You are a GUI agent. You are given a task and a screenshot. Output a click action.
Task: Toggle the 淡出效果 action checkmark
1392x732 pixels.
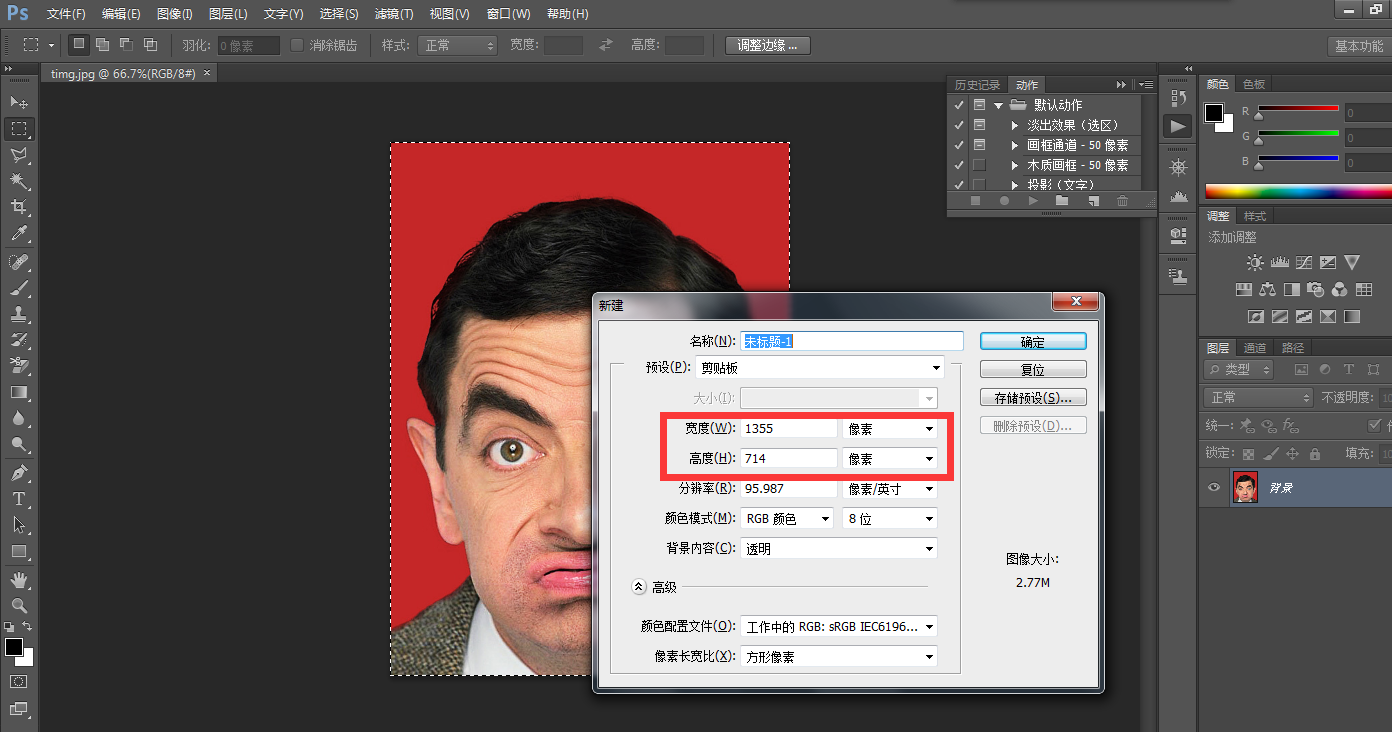(x=959, y=125)
